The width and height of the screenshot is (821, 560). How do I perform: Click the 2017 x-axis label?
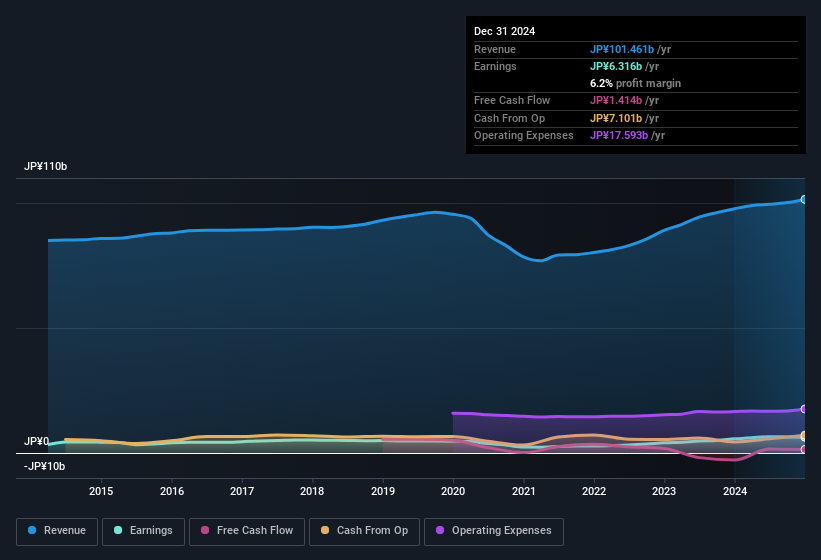pos(242,491)
